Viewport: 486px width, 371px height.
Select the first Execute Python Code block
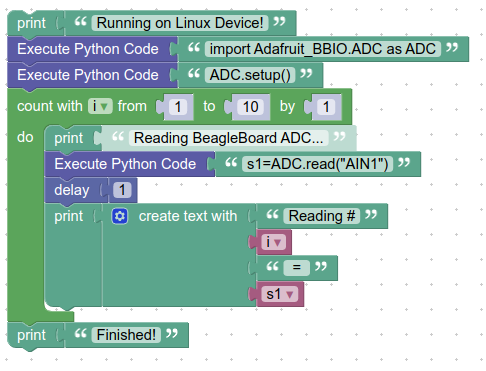point(88,49)
